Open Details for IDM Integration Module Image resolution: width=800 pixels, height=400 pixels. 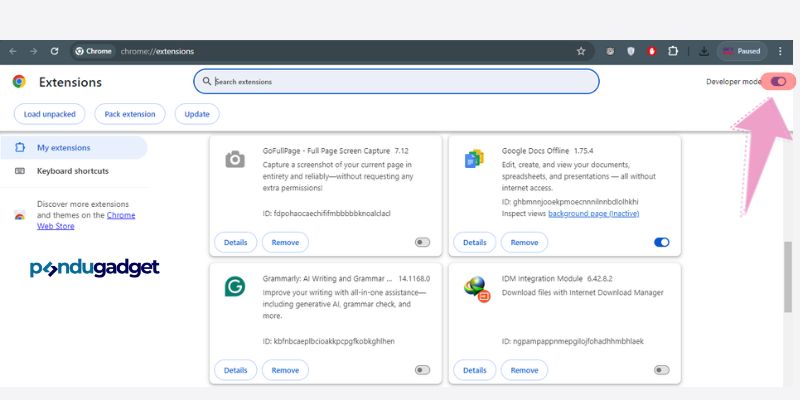tap(474, 370)
